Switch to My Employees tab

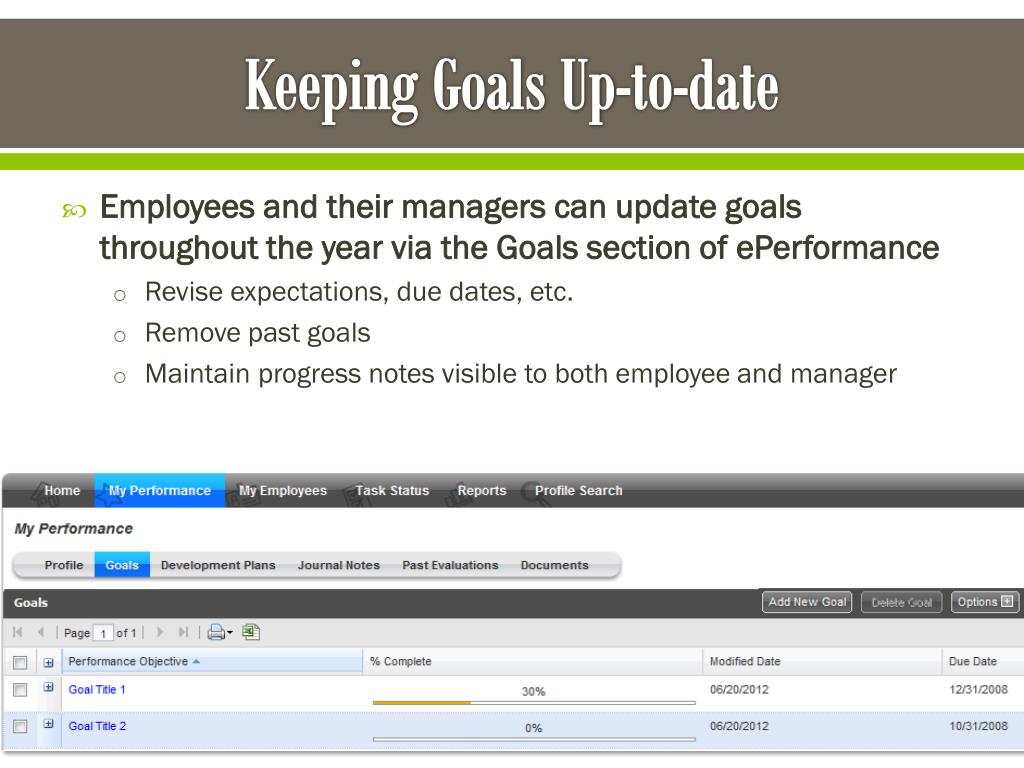pyautogui.click(x=283, y=490)
